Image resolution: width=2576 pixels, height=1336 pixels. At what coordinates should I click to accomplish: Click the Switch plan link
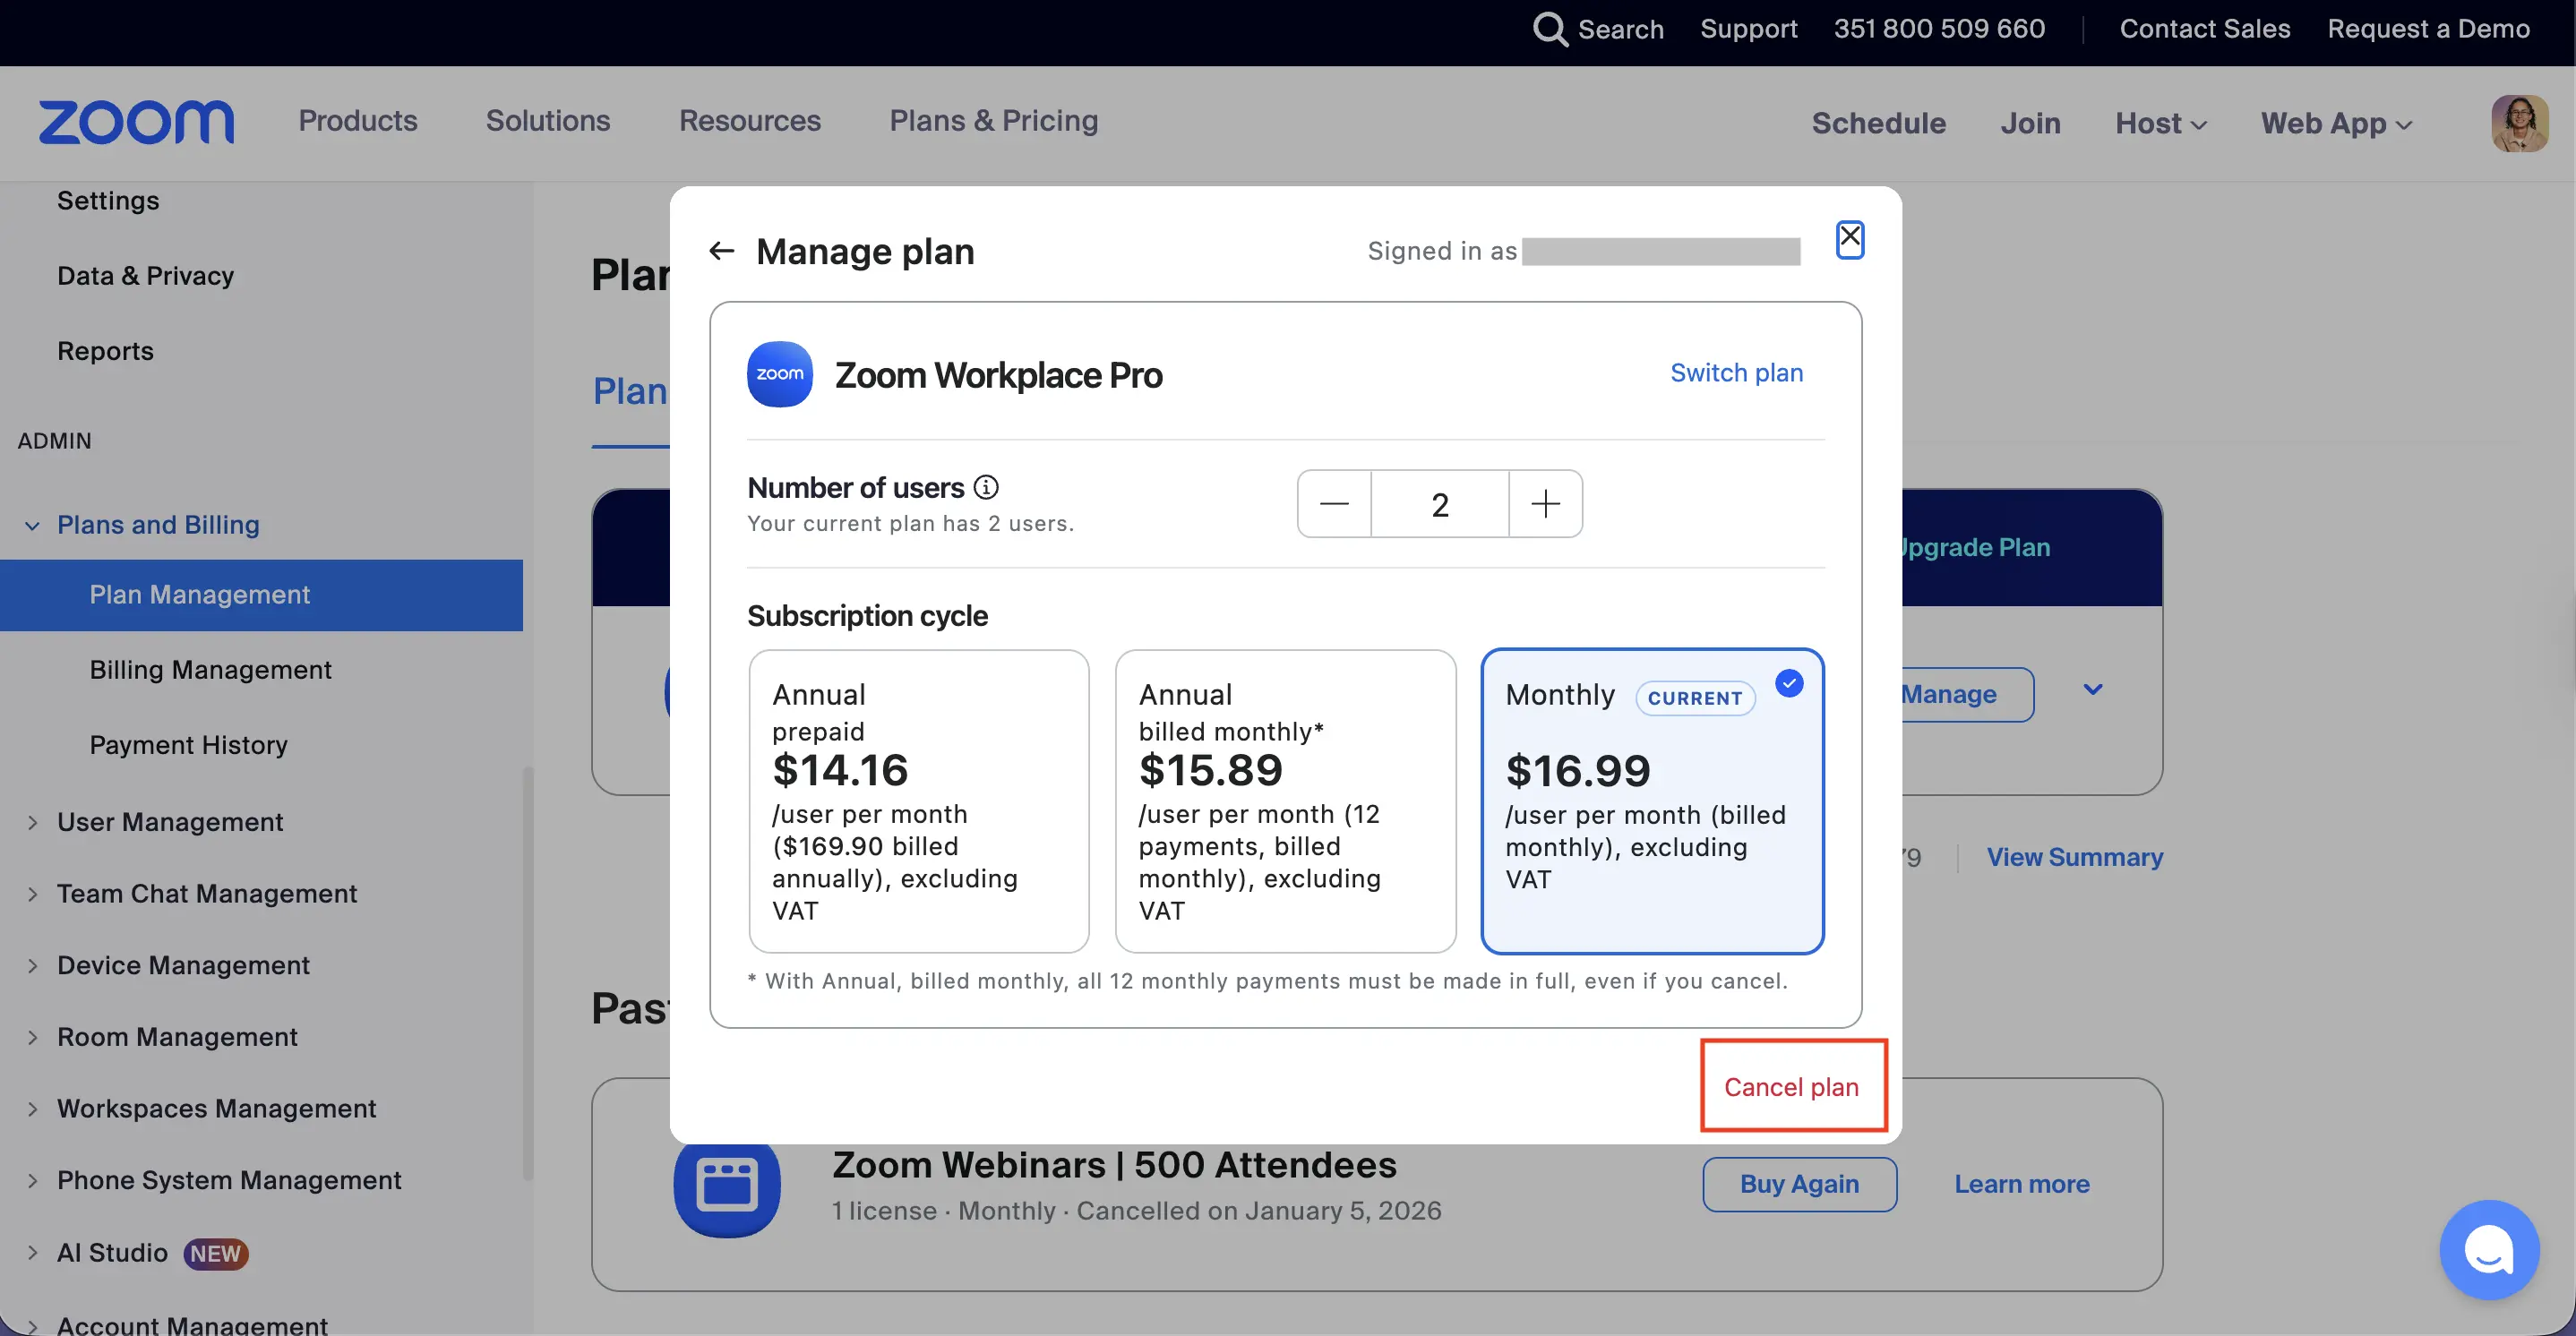pos(1736,373)
